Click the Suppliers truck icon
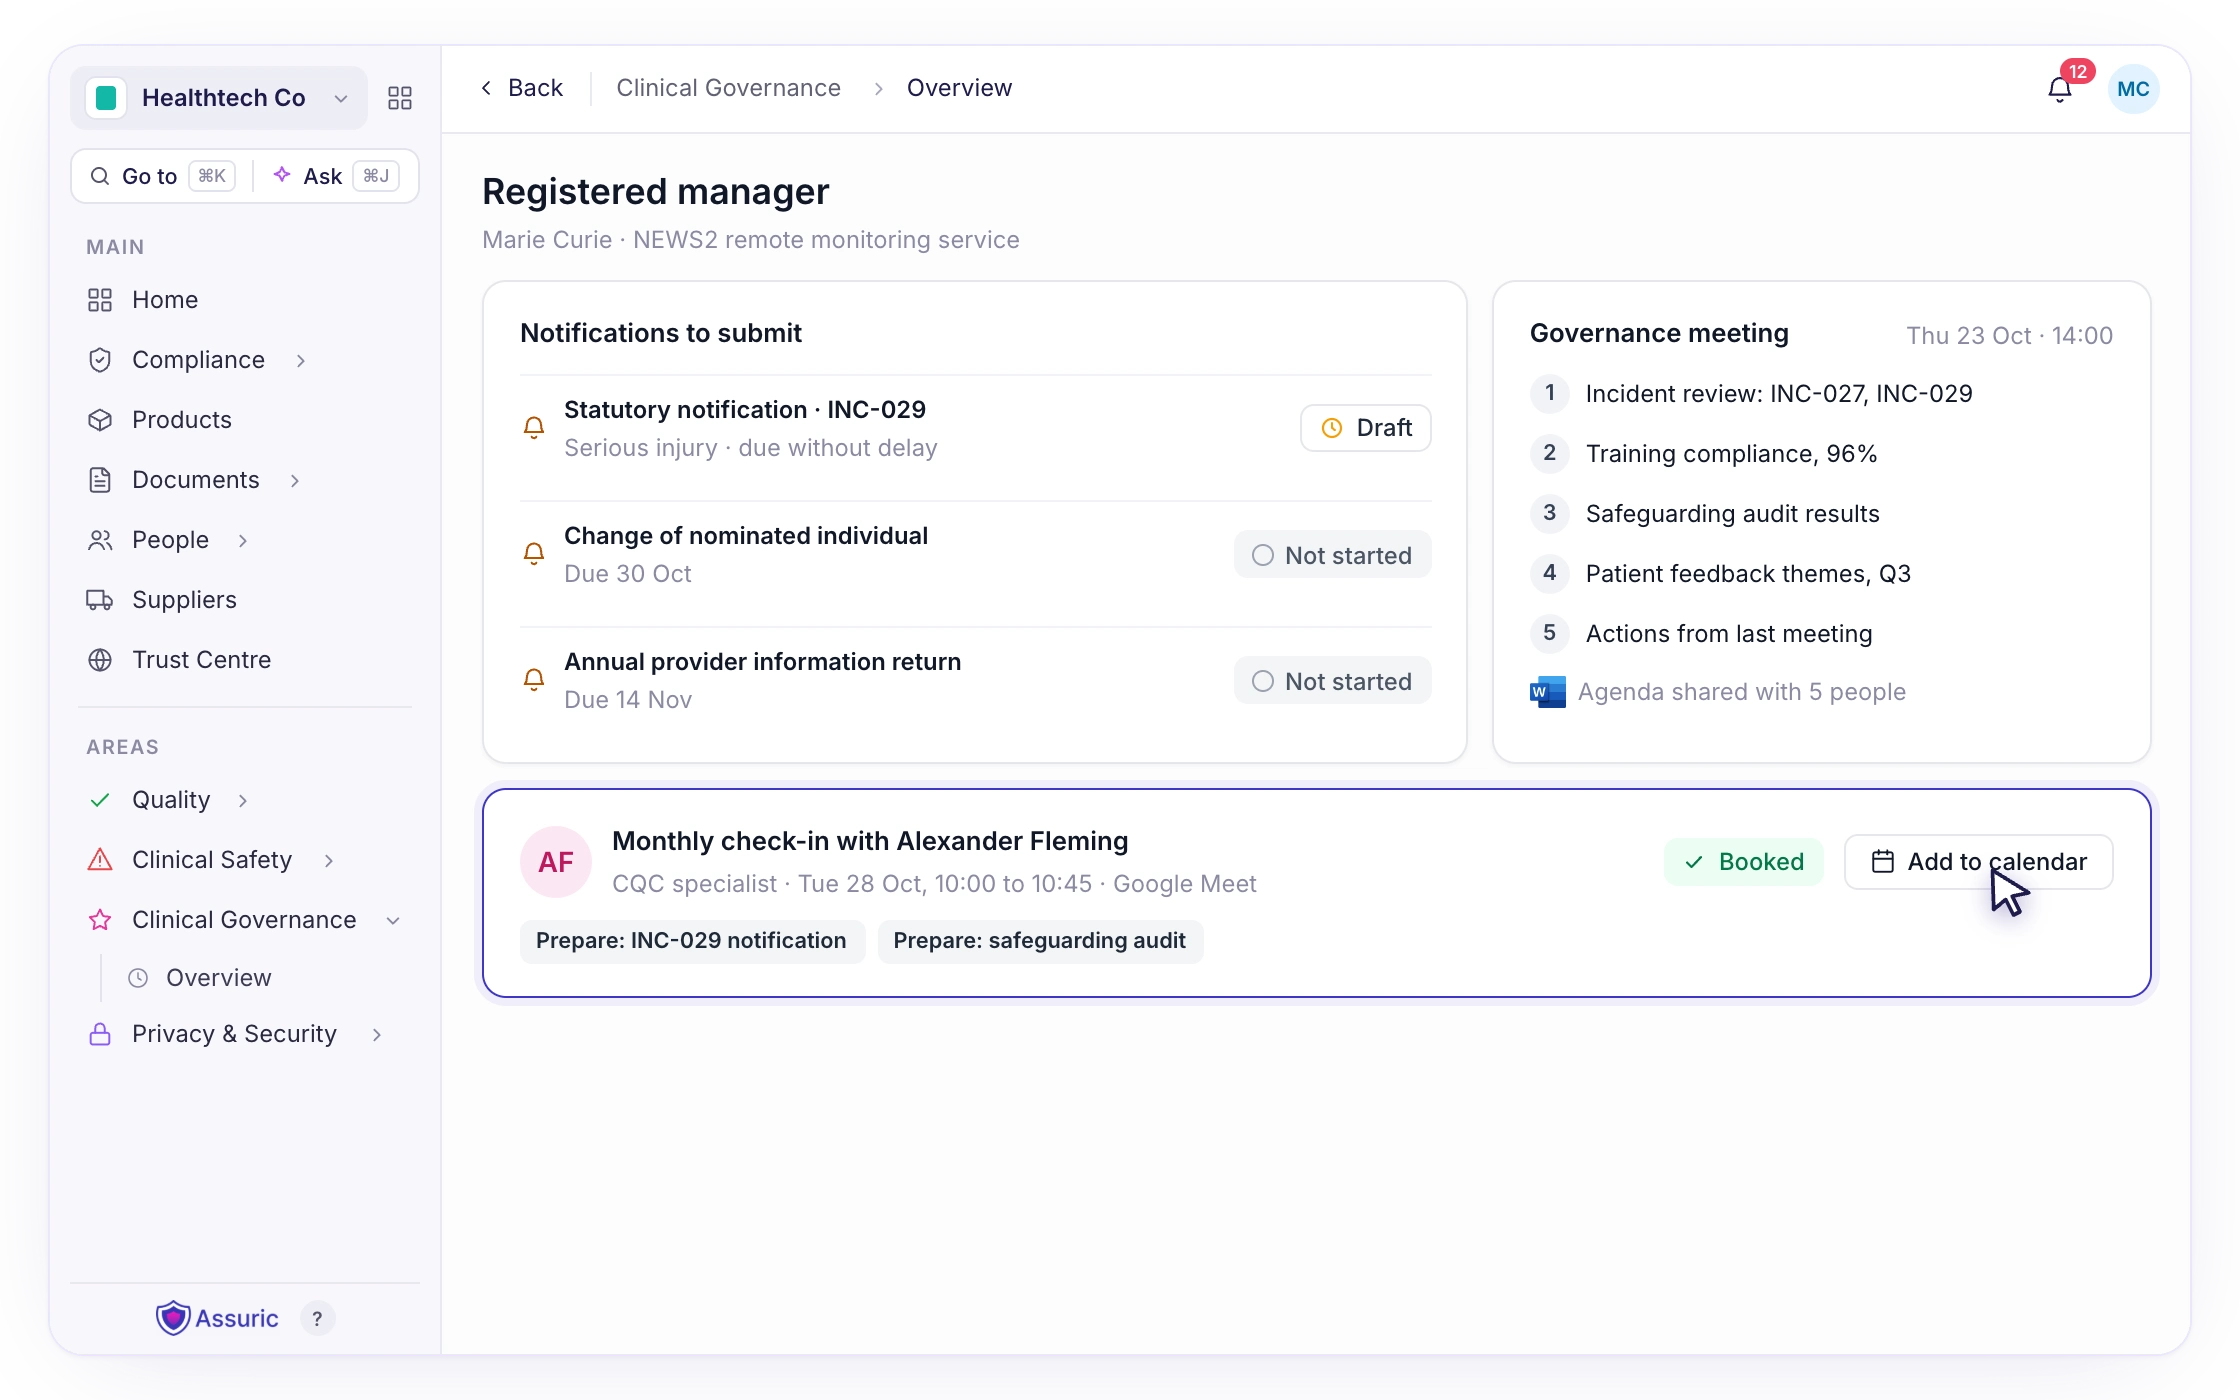Screen dimensions: 2240x1400 pyautogui.click(x=100, y=600)
